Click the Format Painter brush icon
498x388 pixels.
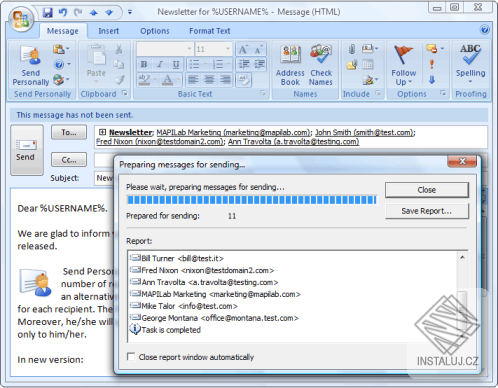pos(120,80)
